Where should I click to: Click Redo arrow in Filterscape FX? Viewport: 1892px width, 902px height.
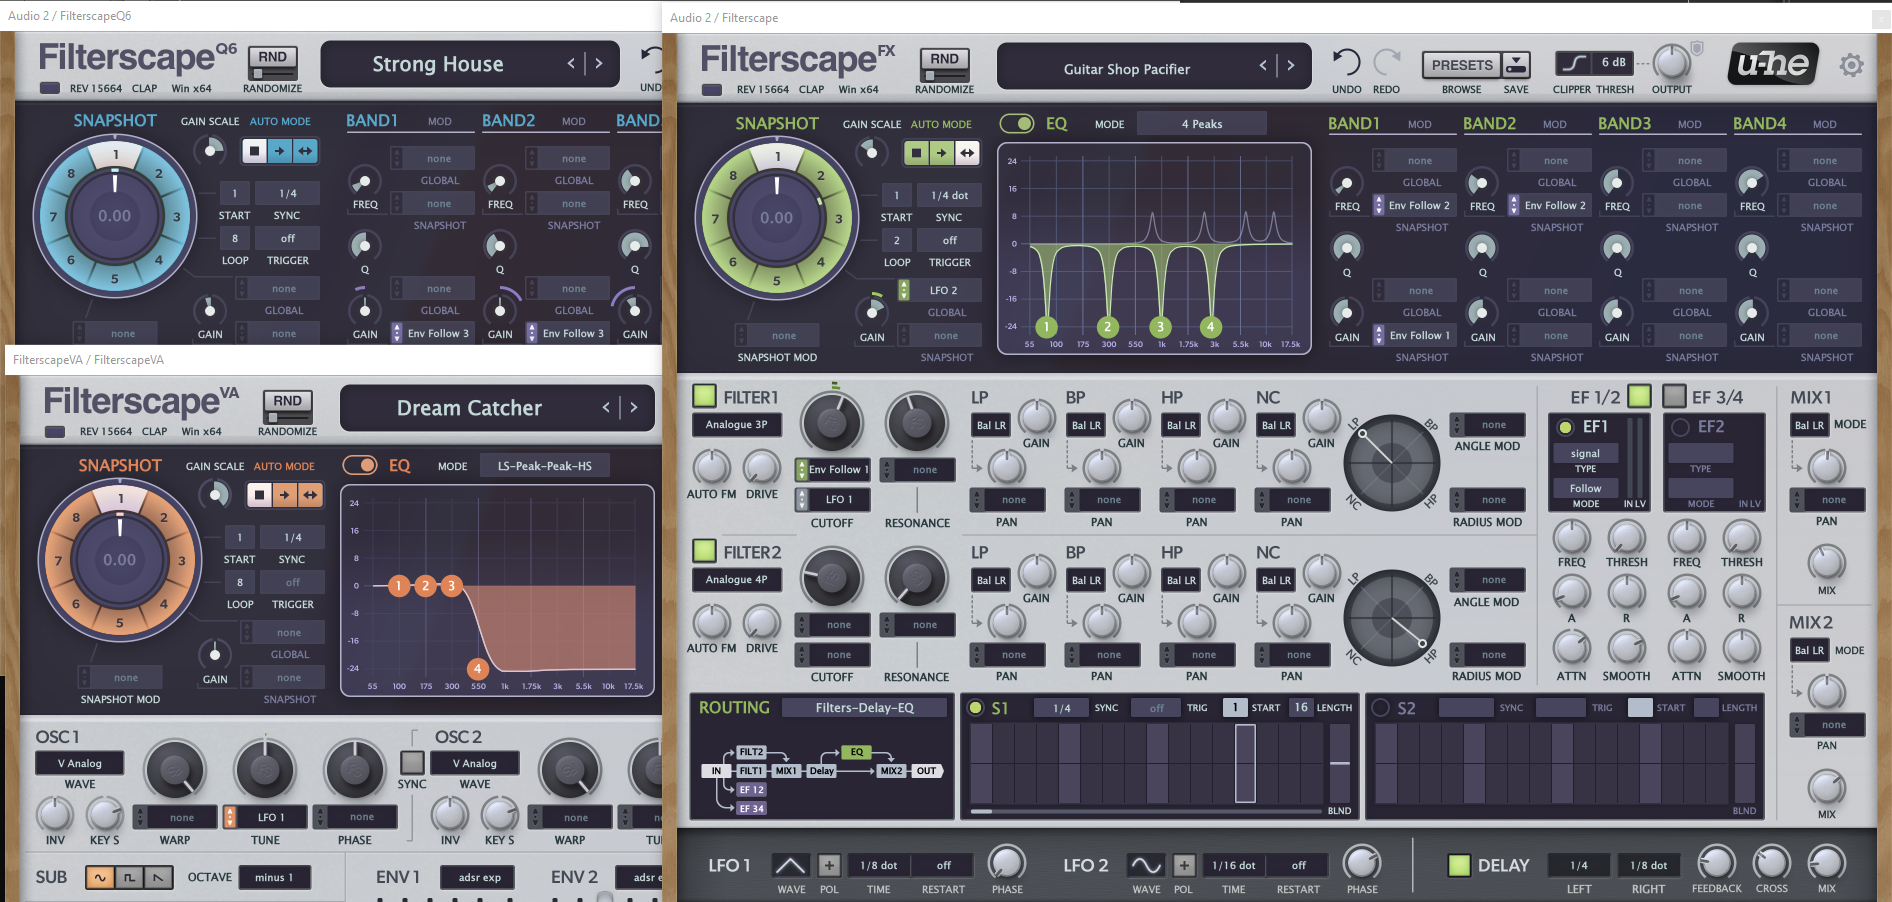(x=1386, y=63)
